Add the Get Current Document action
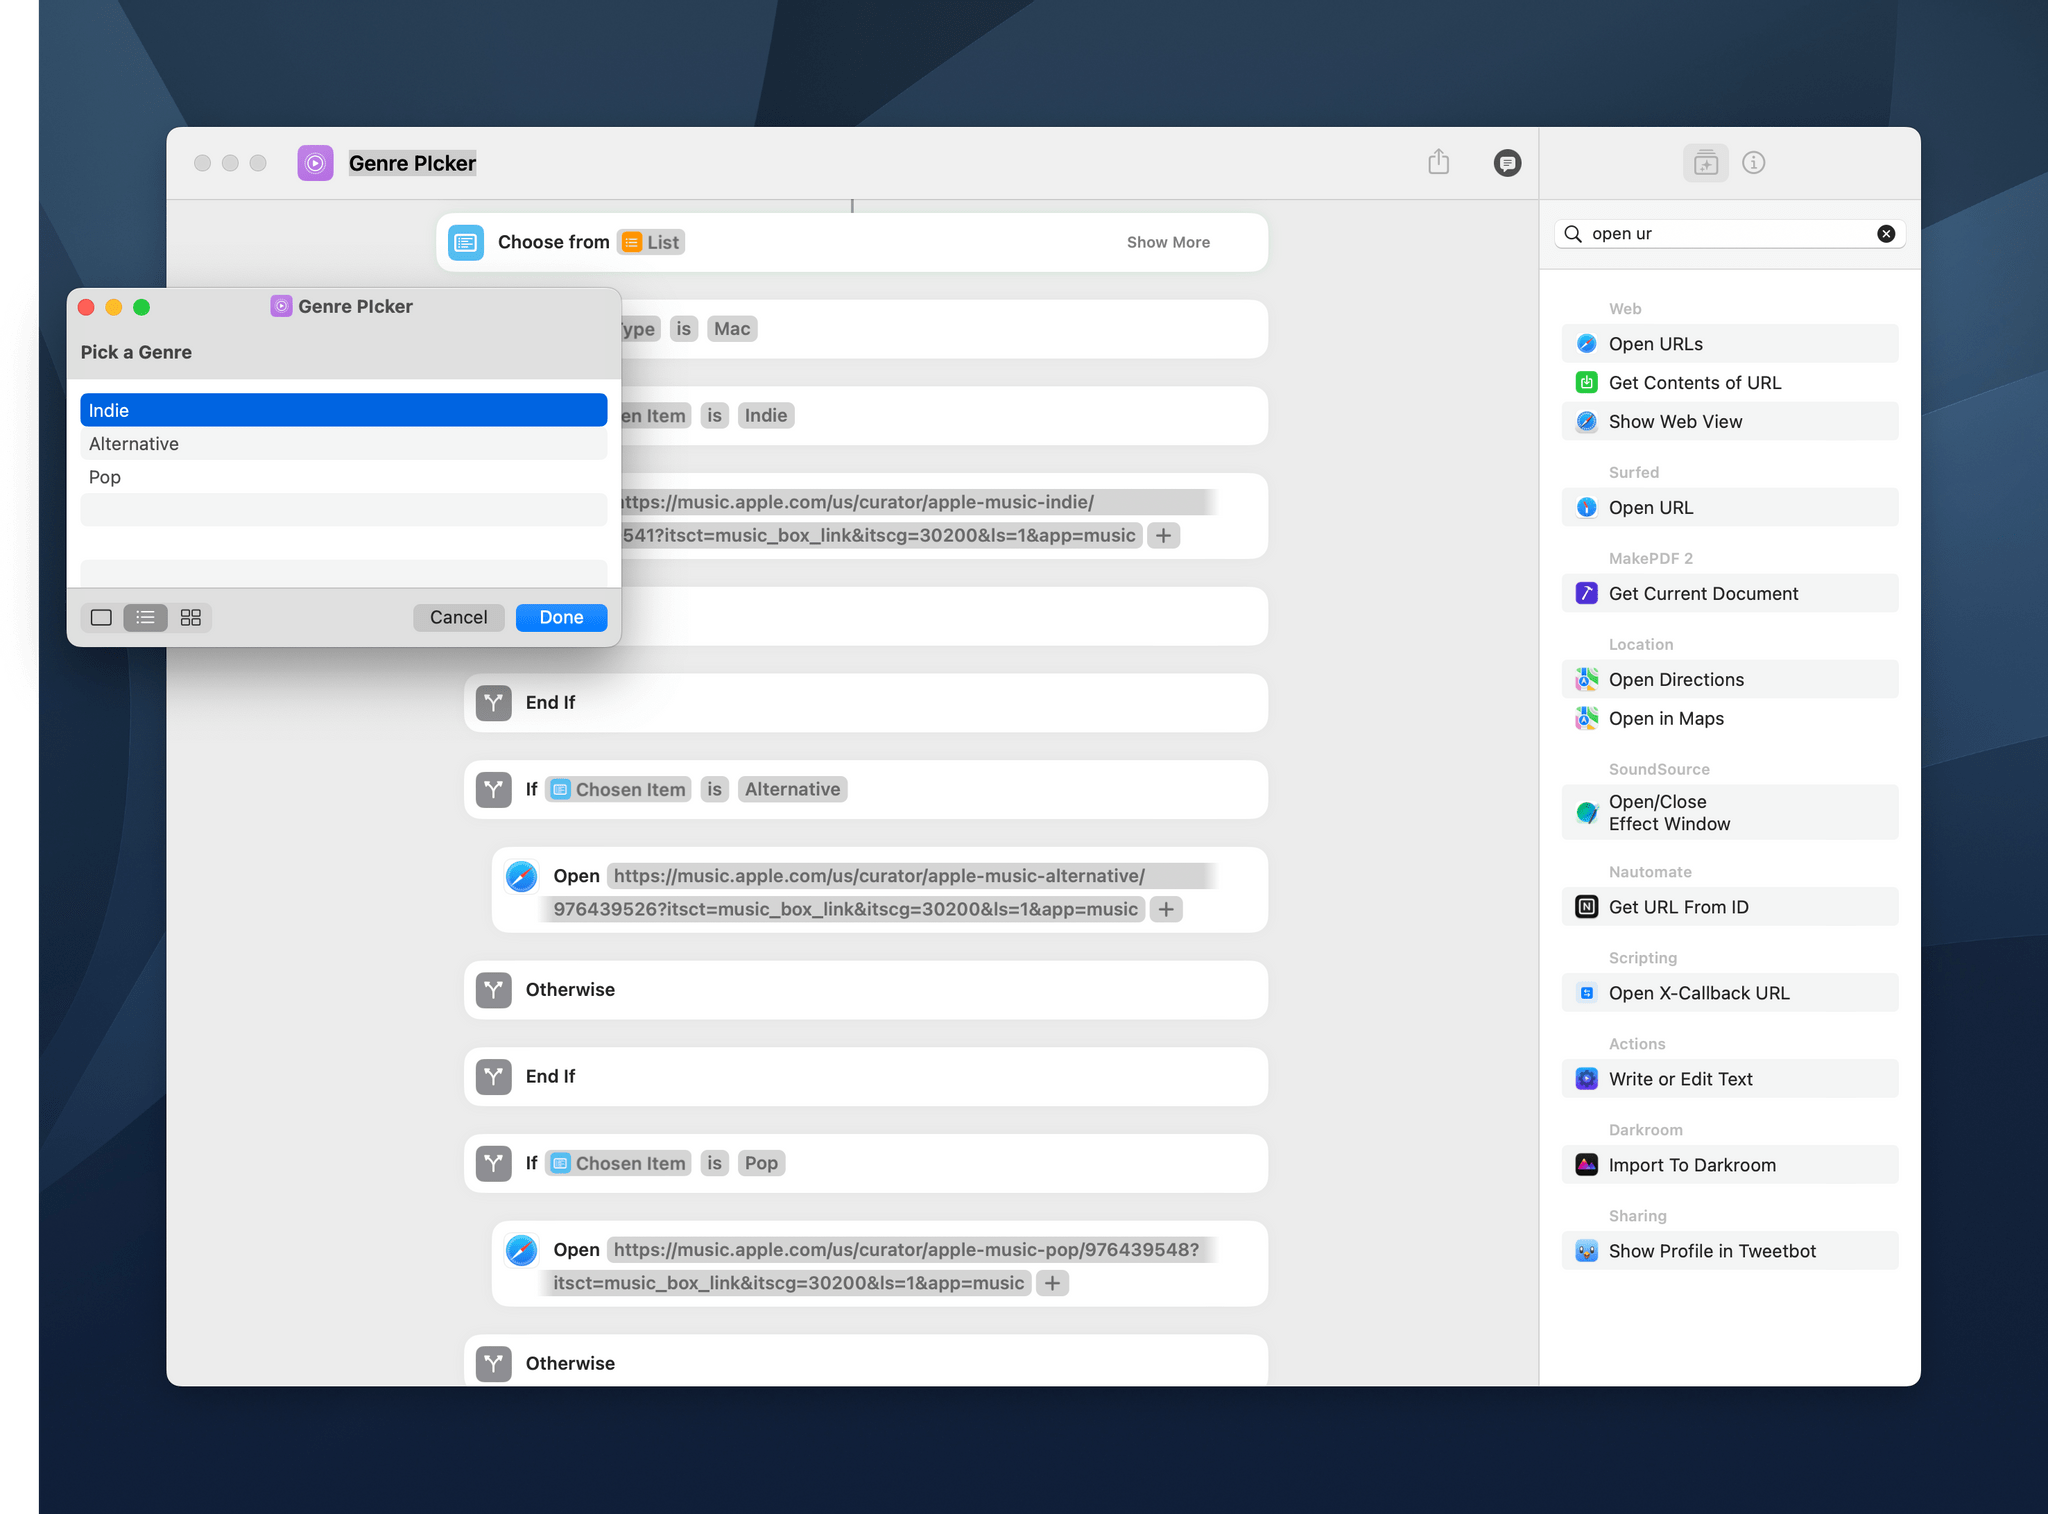Viewport: 2048px width, 1514px height. [x=1730, y=594]
